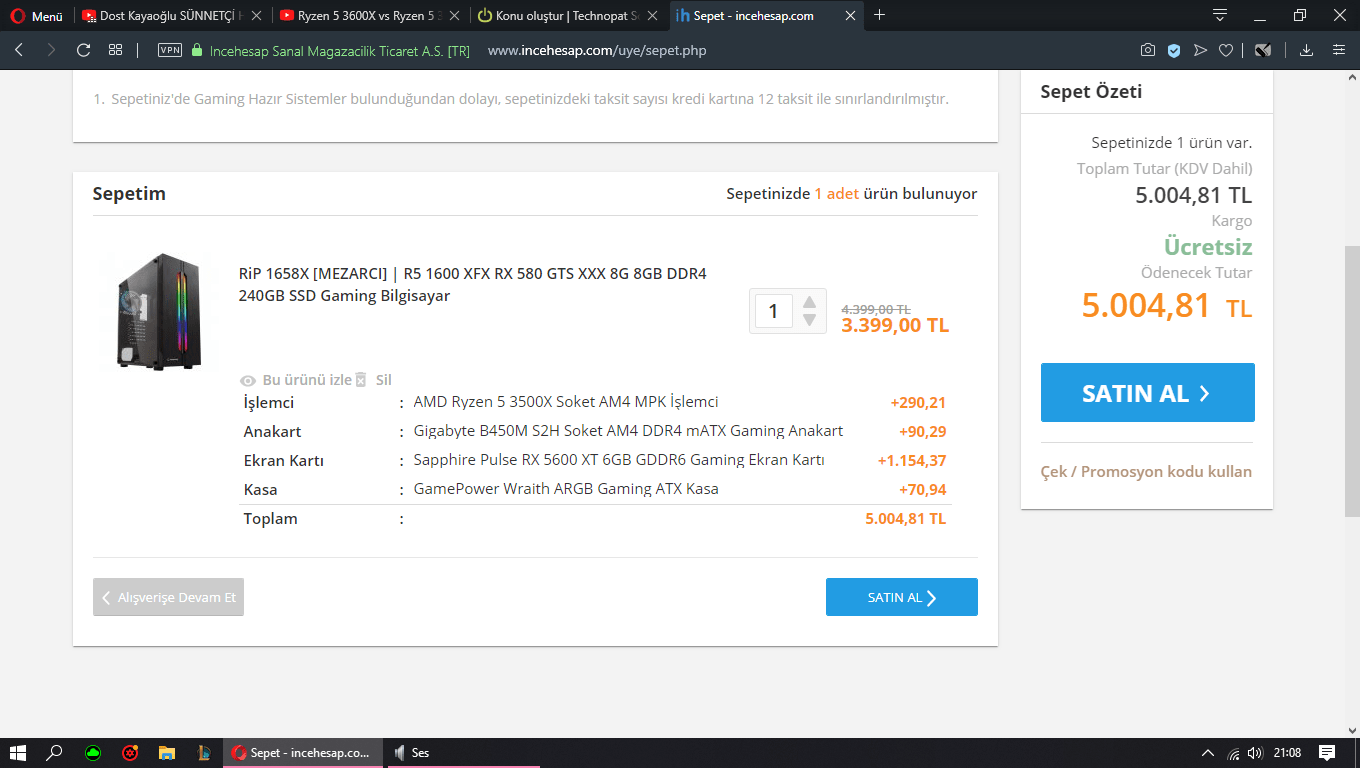Viewport: 1360px width, 768px height.
Task: Take a snapshot with the camera icon
Action: point(1148,50)
